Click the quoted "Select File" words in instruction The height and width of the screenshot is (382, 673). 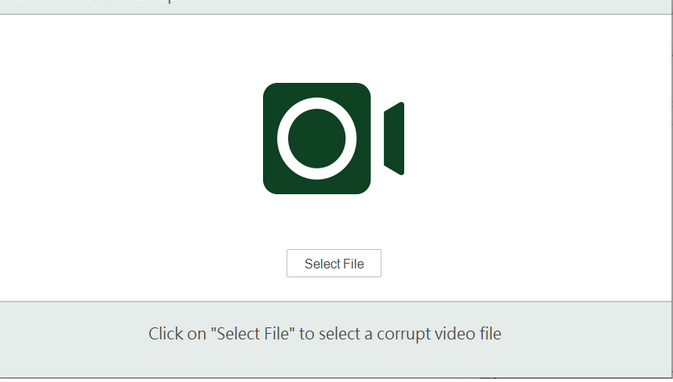click(x=253, y=333)
